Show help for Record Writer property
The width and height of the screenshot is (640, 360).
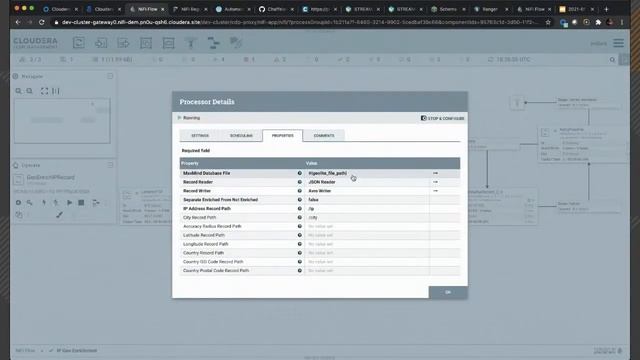click(300, 191)
